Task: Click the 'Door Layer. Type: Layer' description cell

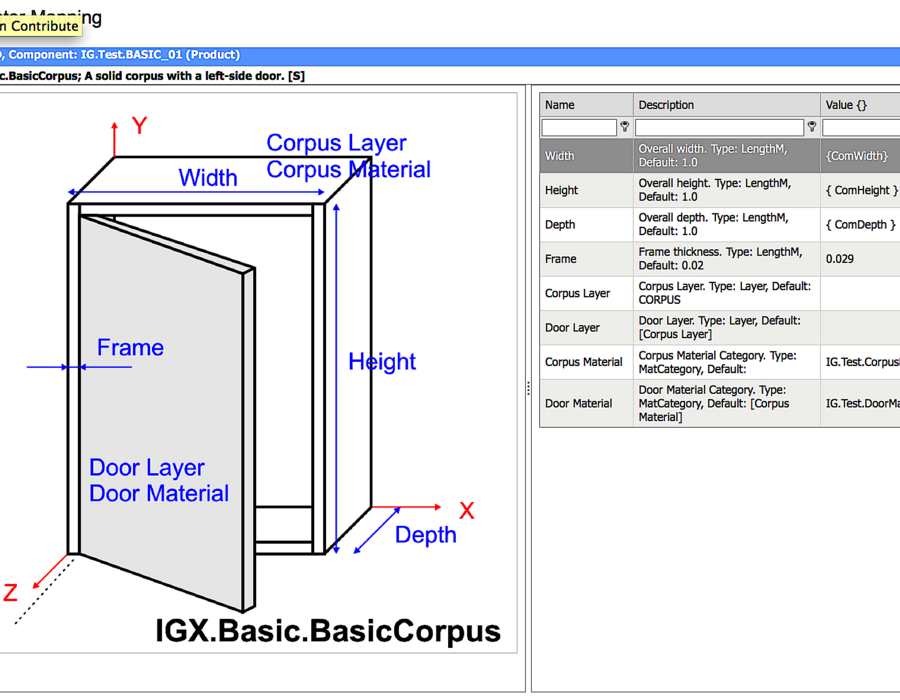Action: (x=727, y=328)
